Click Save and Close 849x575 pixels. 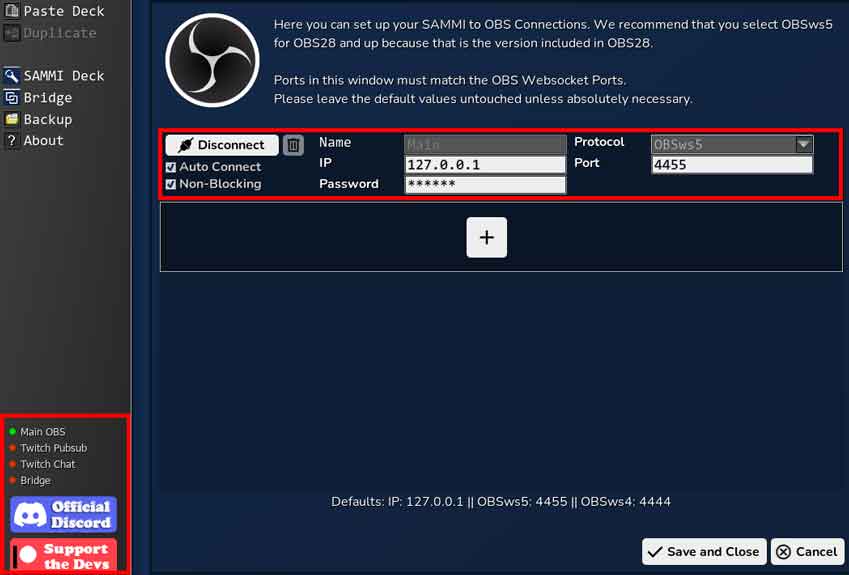(x=704, y=551)
